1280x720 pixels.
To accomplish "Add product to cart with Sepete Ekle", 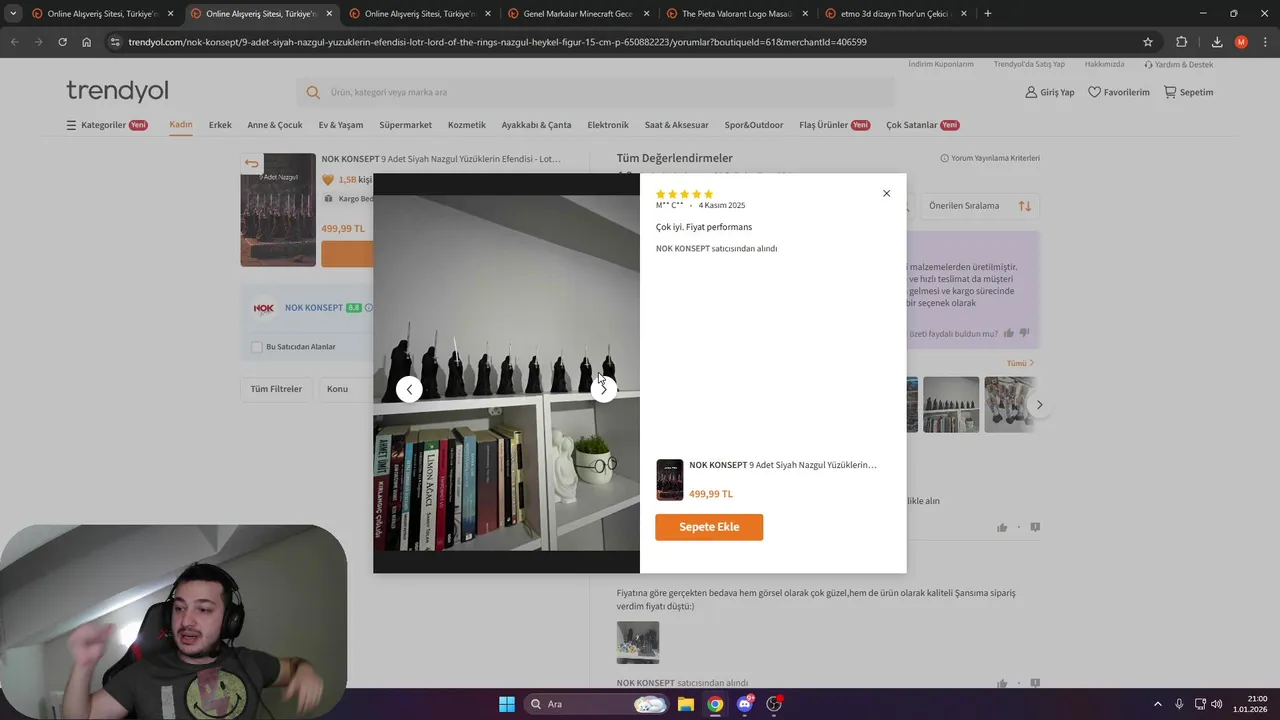I will click(709, 527).
